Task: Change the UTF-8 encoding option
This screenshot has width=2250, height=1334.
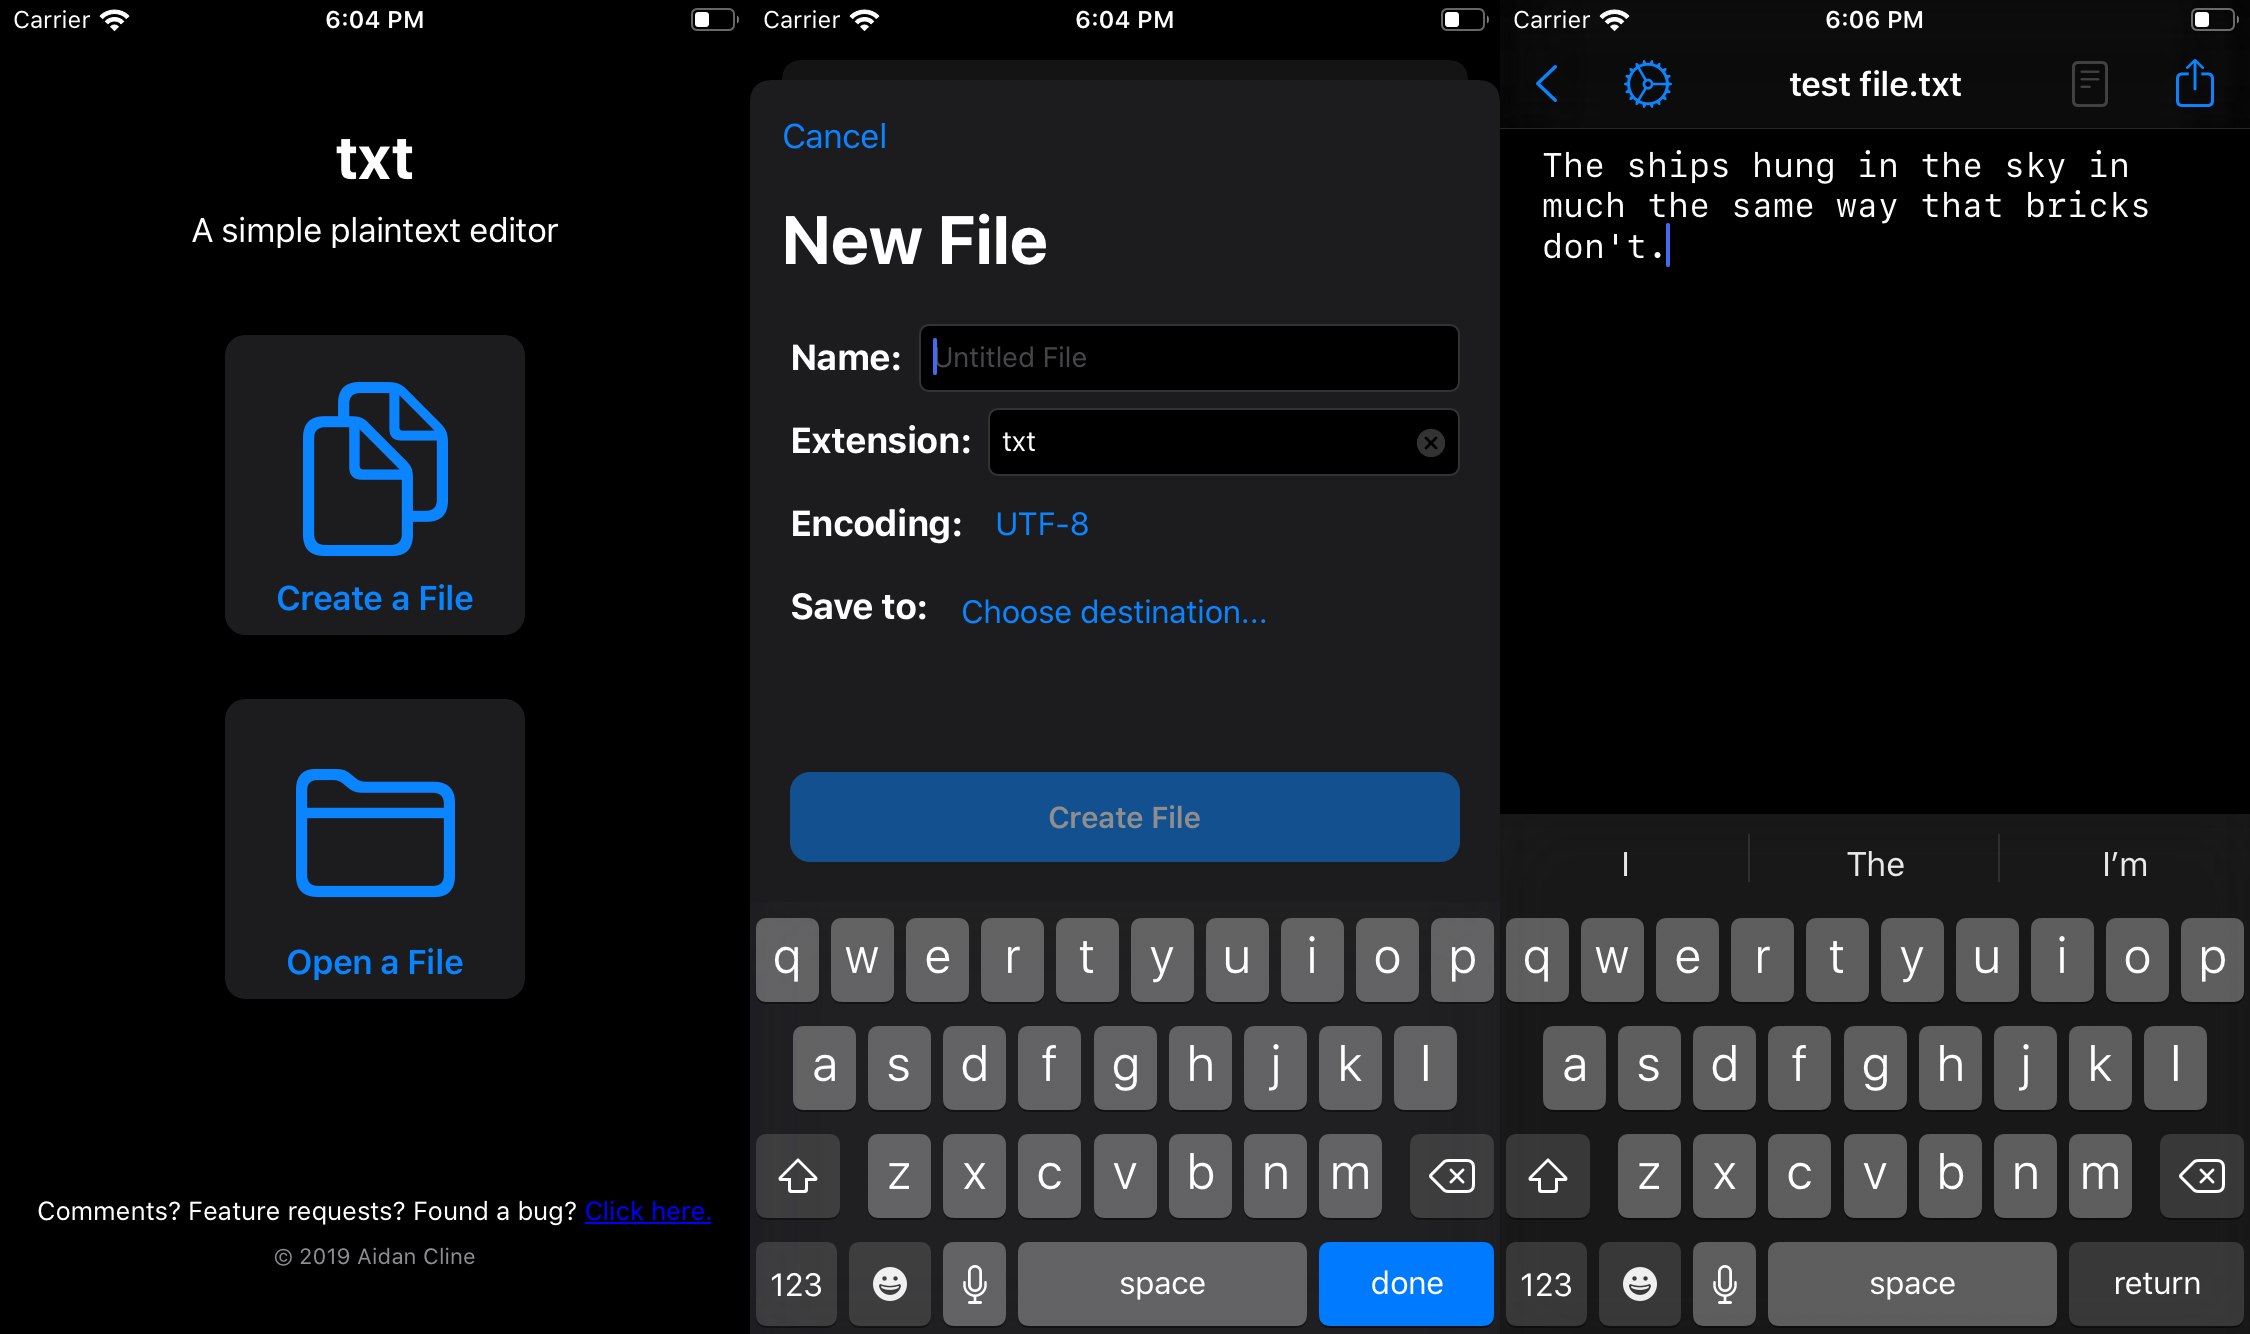Action: click(x=1042, y=524)
